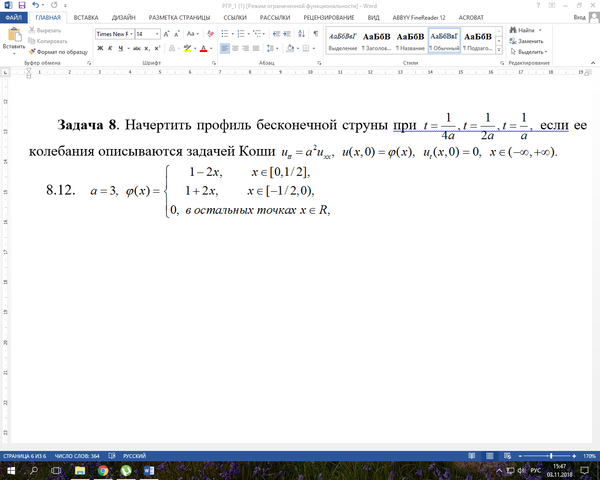Click the Clear Formatting eraser icon
Screen dimensions: 600x480
(205, 33)
